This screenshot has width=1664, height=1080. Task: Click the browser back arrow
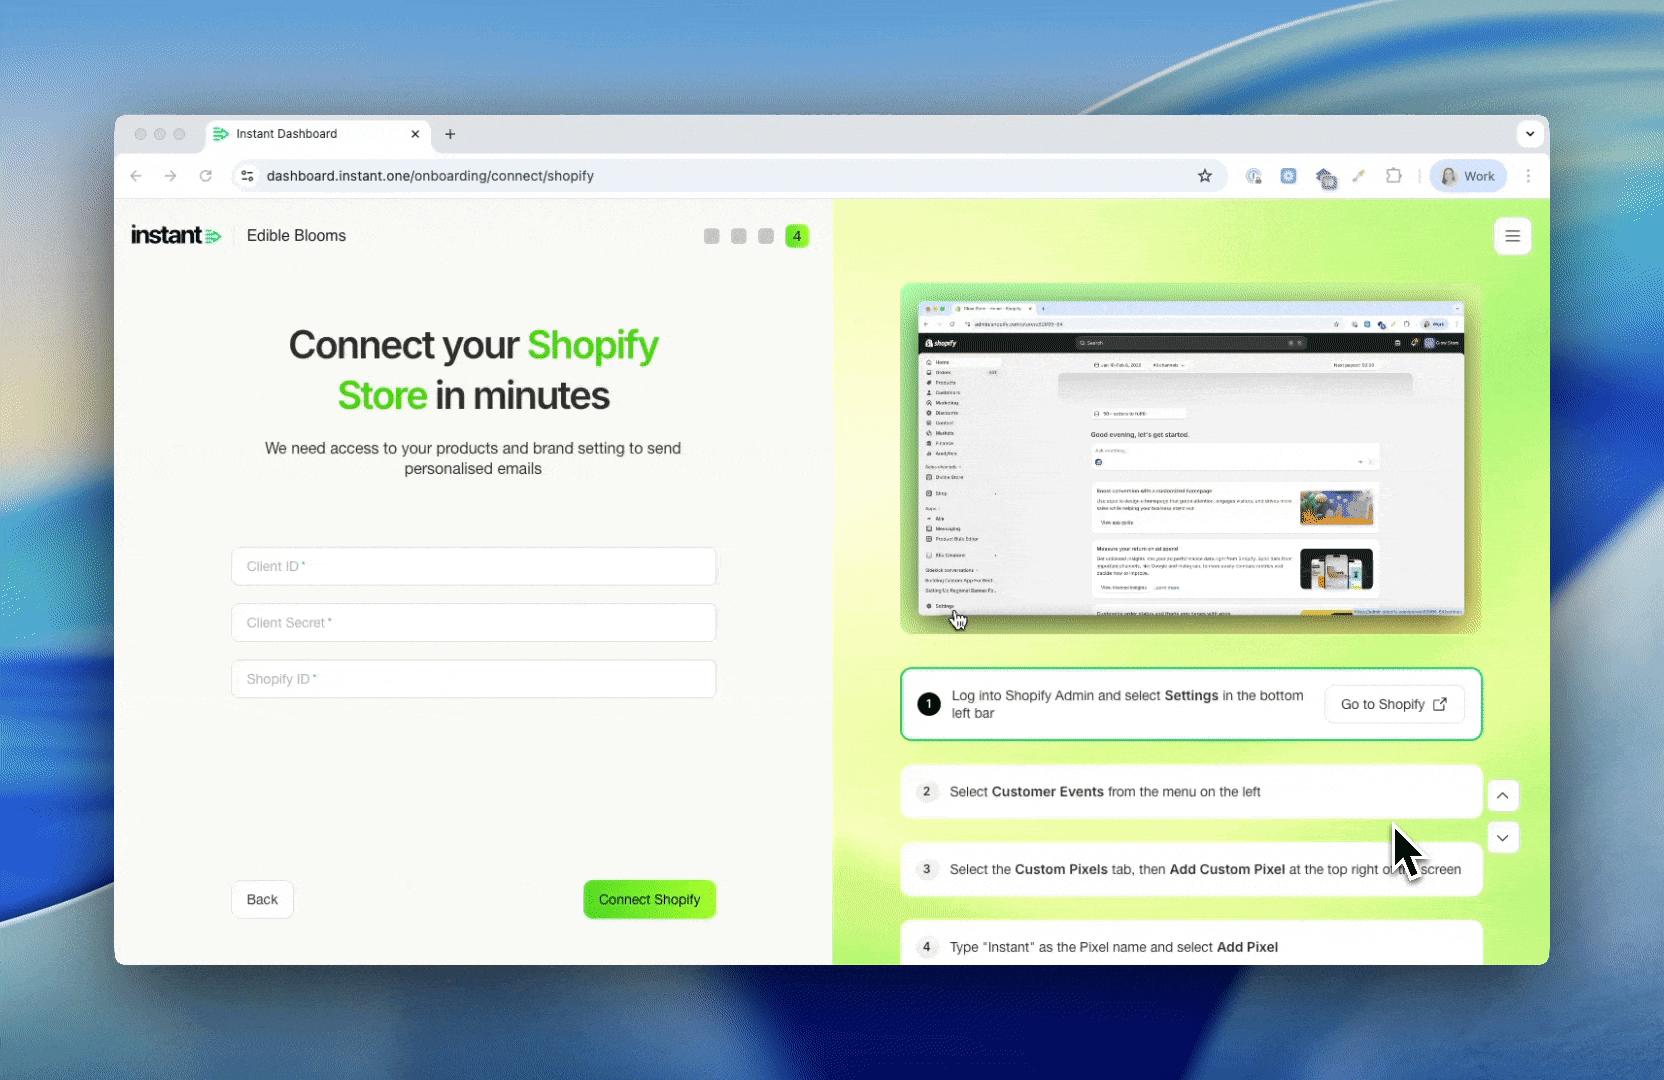[137, 176]
